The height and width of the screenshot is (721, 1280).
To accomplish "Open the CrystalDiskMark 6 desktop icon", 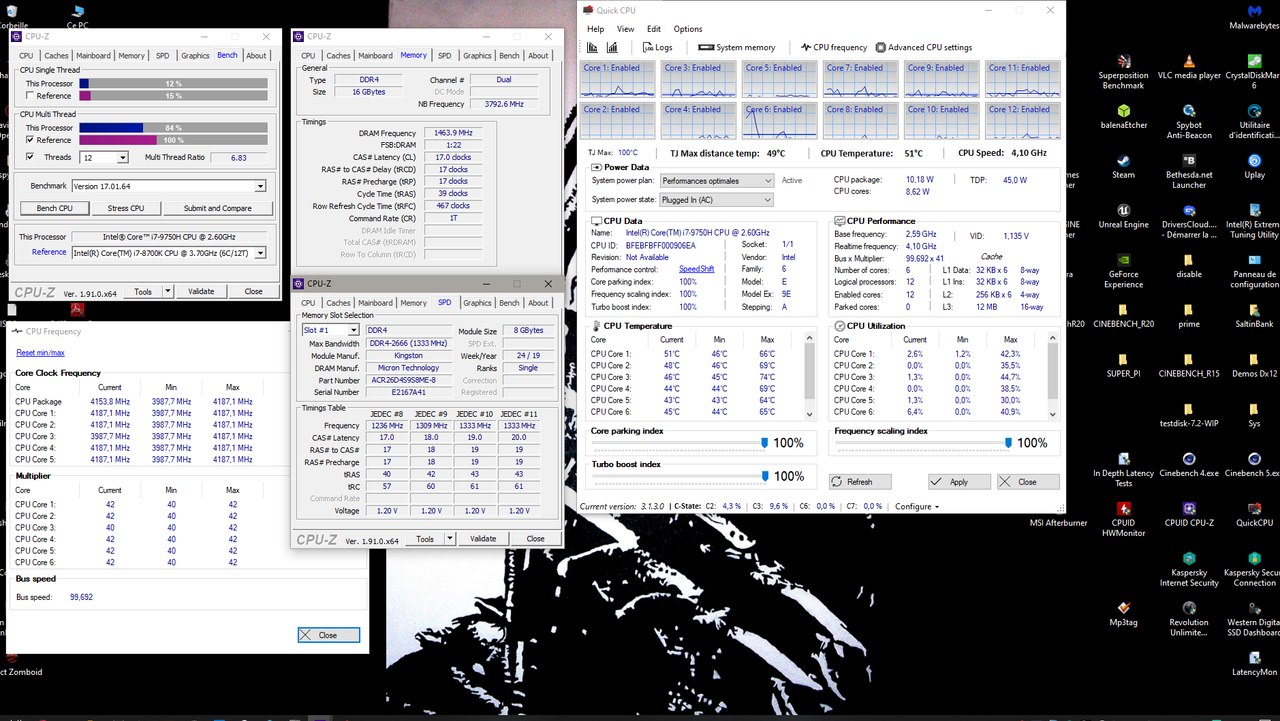I will click(1254, 73).
